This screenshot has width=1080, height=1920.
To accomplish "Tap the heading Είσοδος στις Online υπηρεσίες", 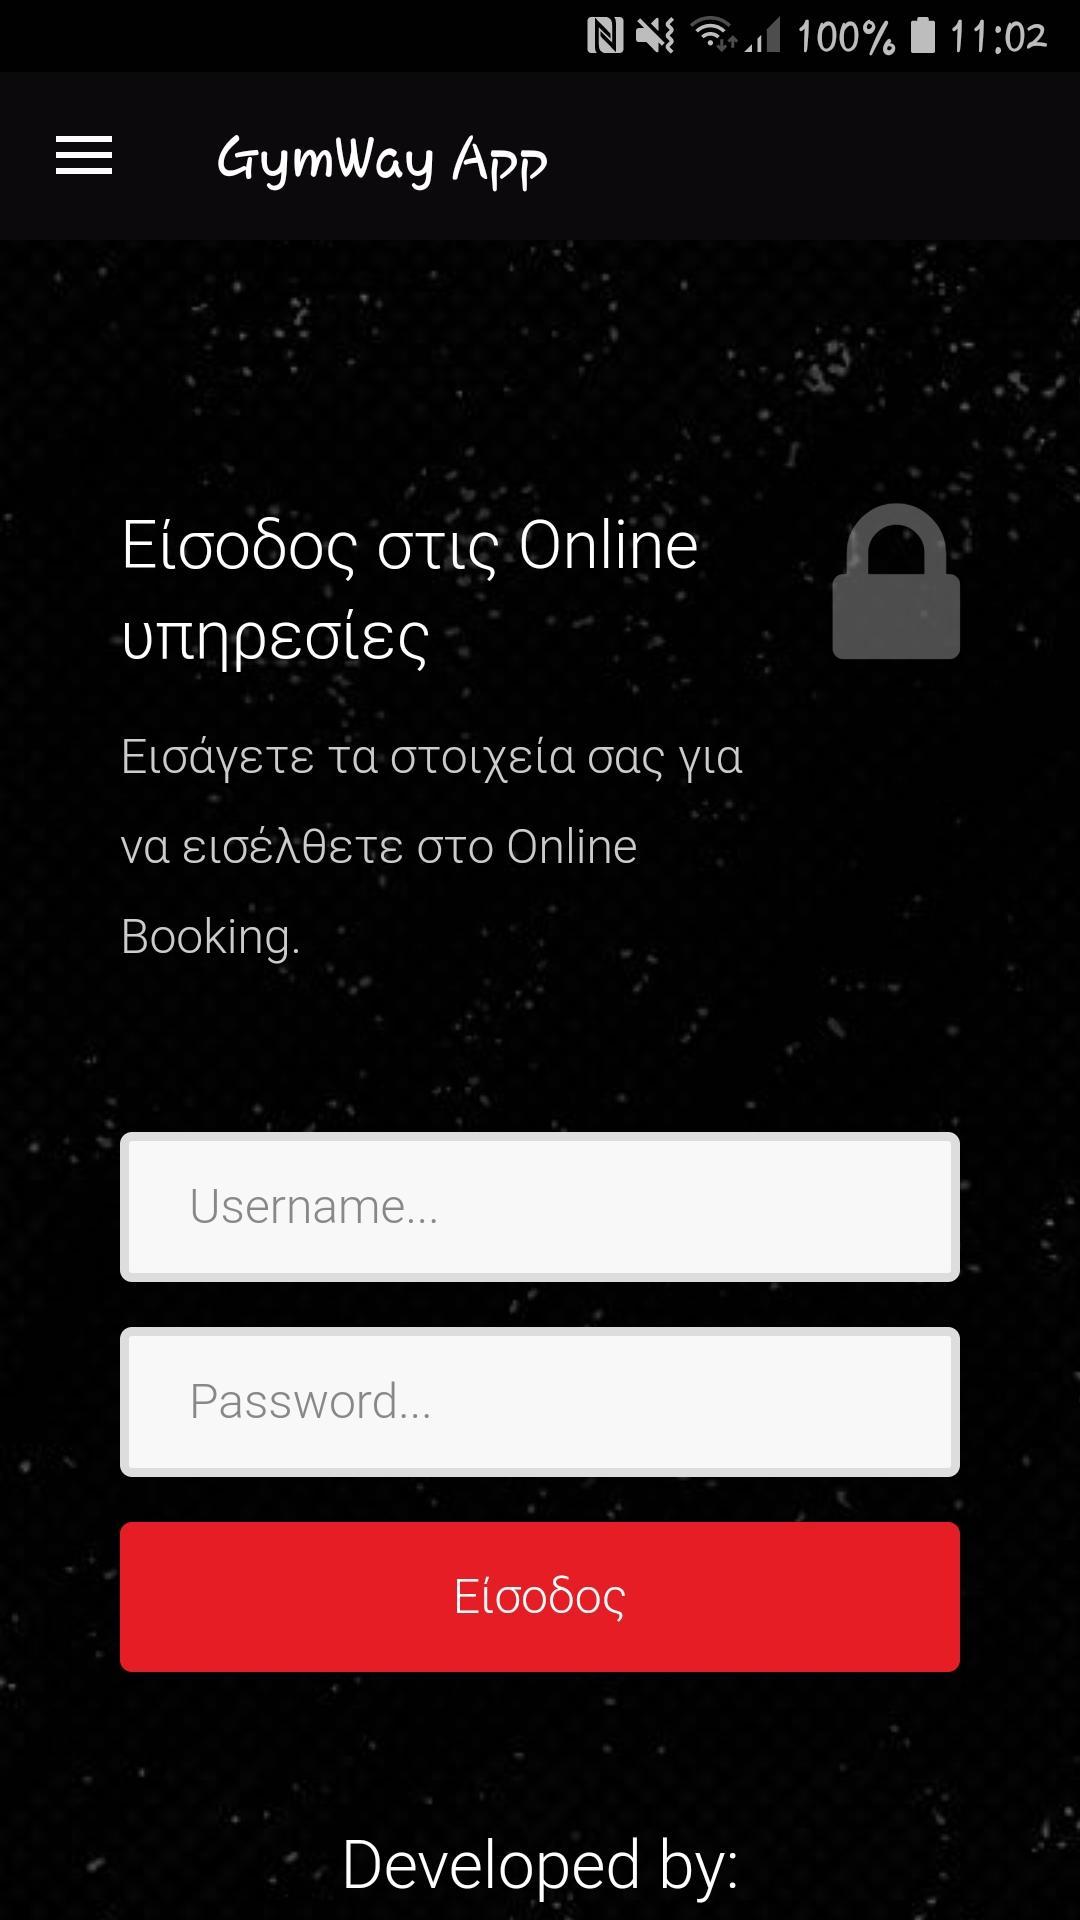I will (410, 592).
